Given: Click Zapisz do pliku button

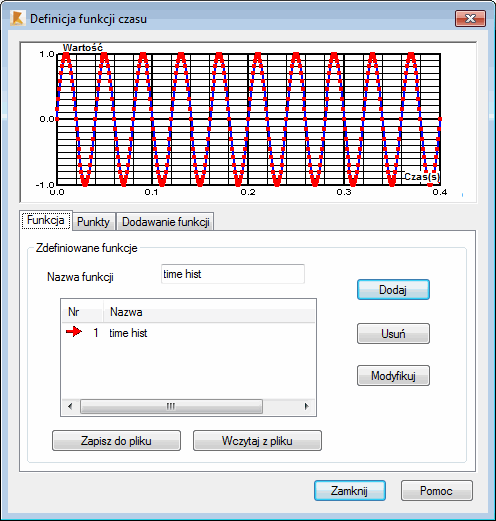Looking at the screenshot, I should pyautogui.click(x=116, y=441).
